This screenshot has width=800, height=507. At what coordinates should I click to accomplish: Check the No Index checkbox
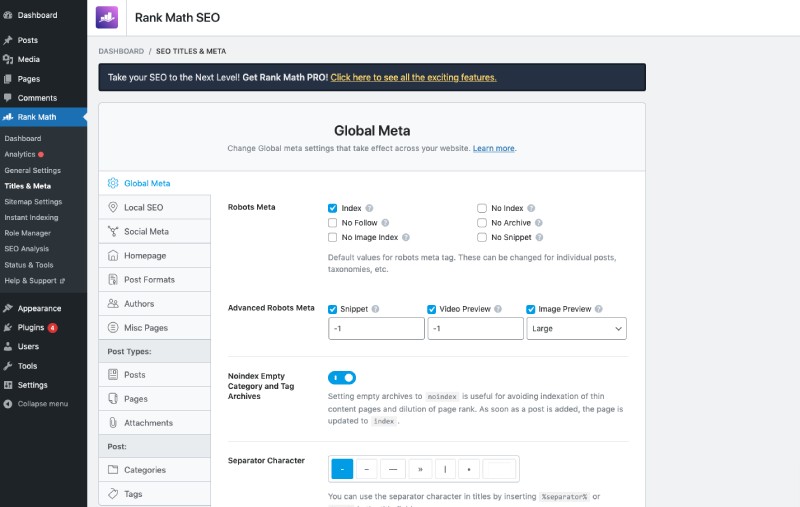tap(482, 208)
